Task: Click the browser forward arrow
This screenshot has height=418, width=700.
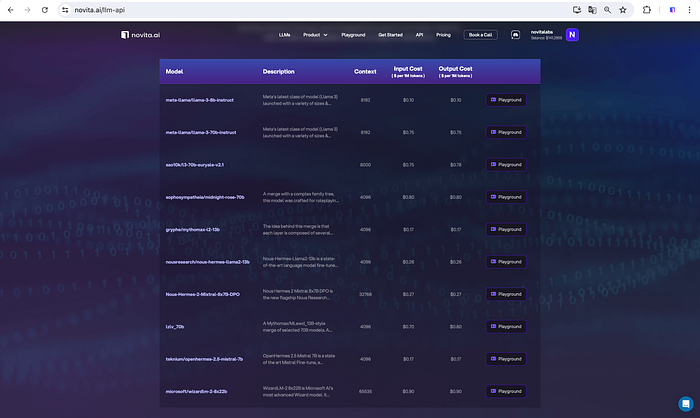Action: (x=27, y=10)
